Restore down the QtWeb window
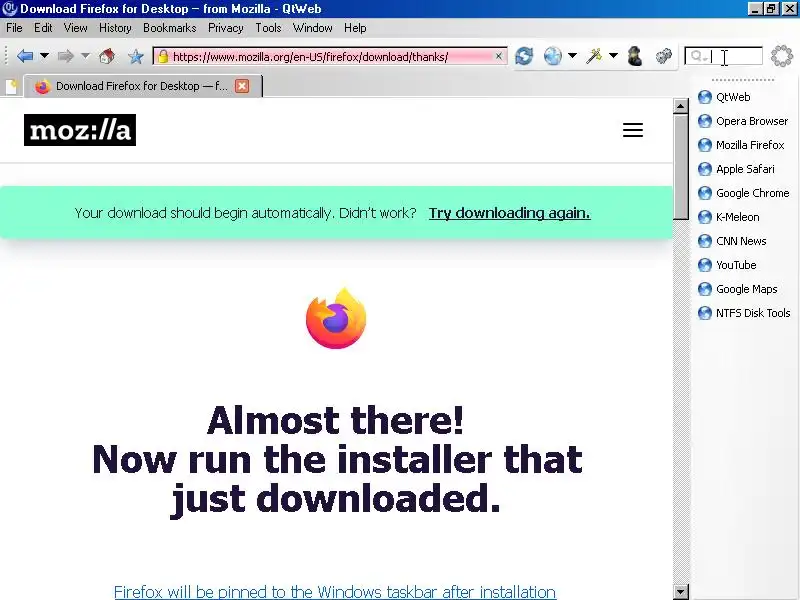The height and width of the screenshot is (600, 800). 771,9
